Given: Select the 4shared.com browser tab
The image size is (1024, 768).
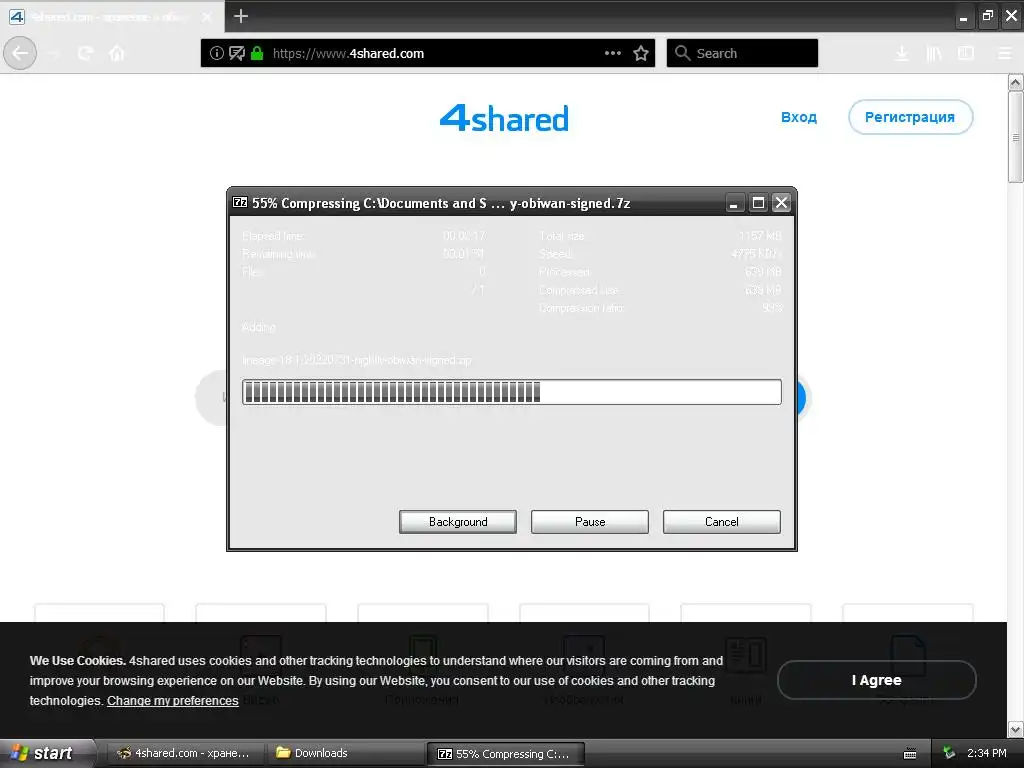Looking at the screenshot, I should [x=112, y=17].
